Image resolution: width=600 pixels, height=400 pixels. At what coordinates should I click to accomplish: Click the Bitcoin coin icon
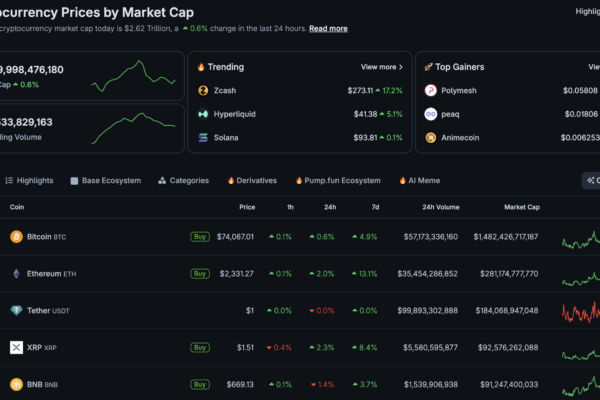(16, 237)
